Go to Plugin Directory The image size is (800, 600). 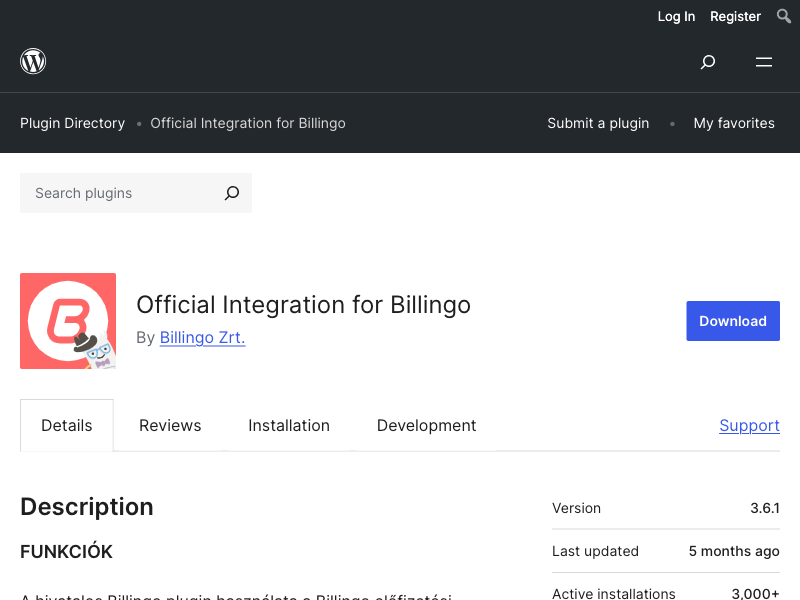pyautogui.click(x=72, y=123)
